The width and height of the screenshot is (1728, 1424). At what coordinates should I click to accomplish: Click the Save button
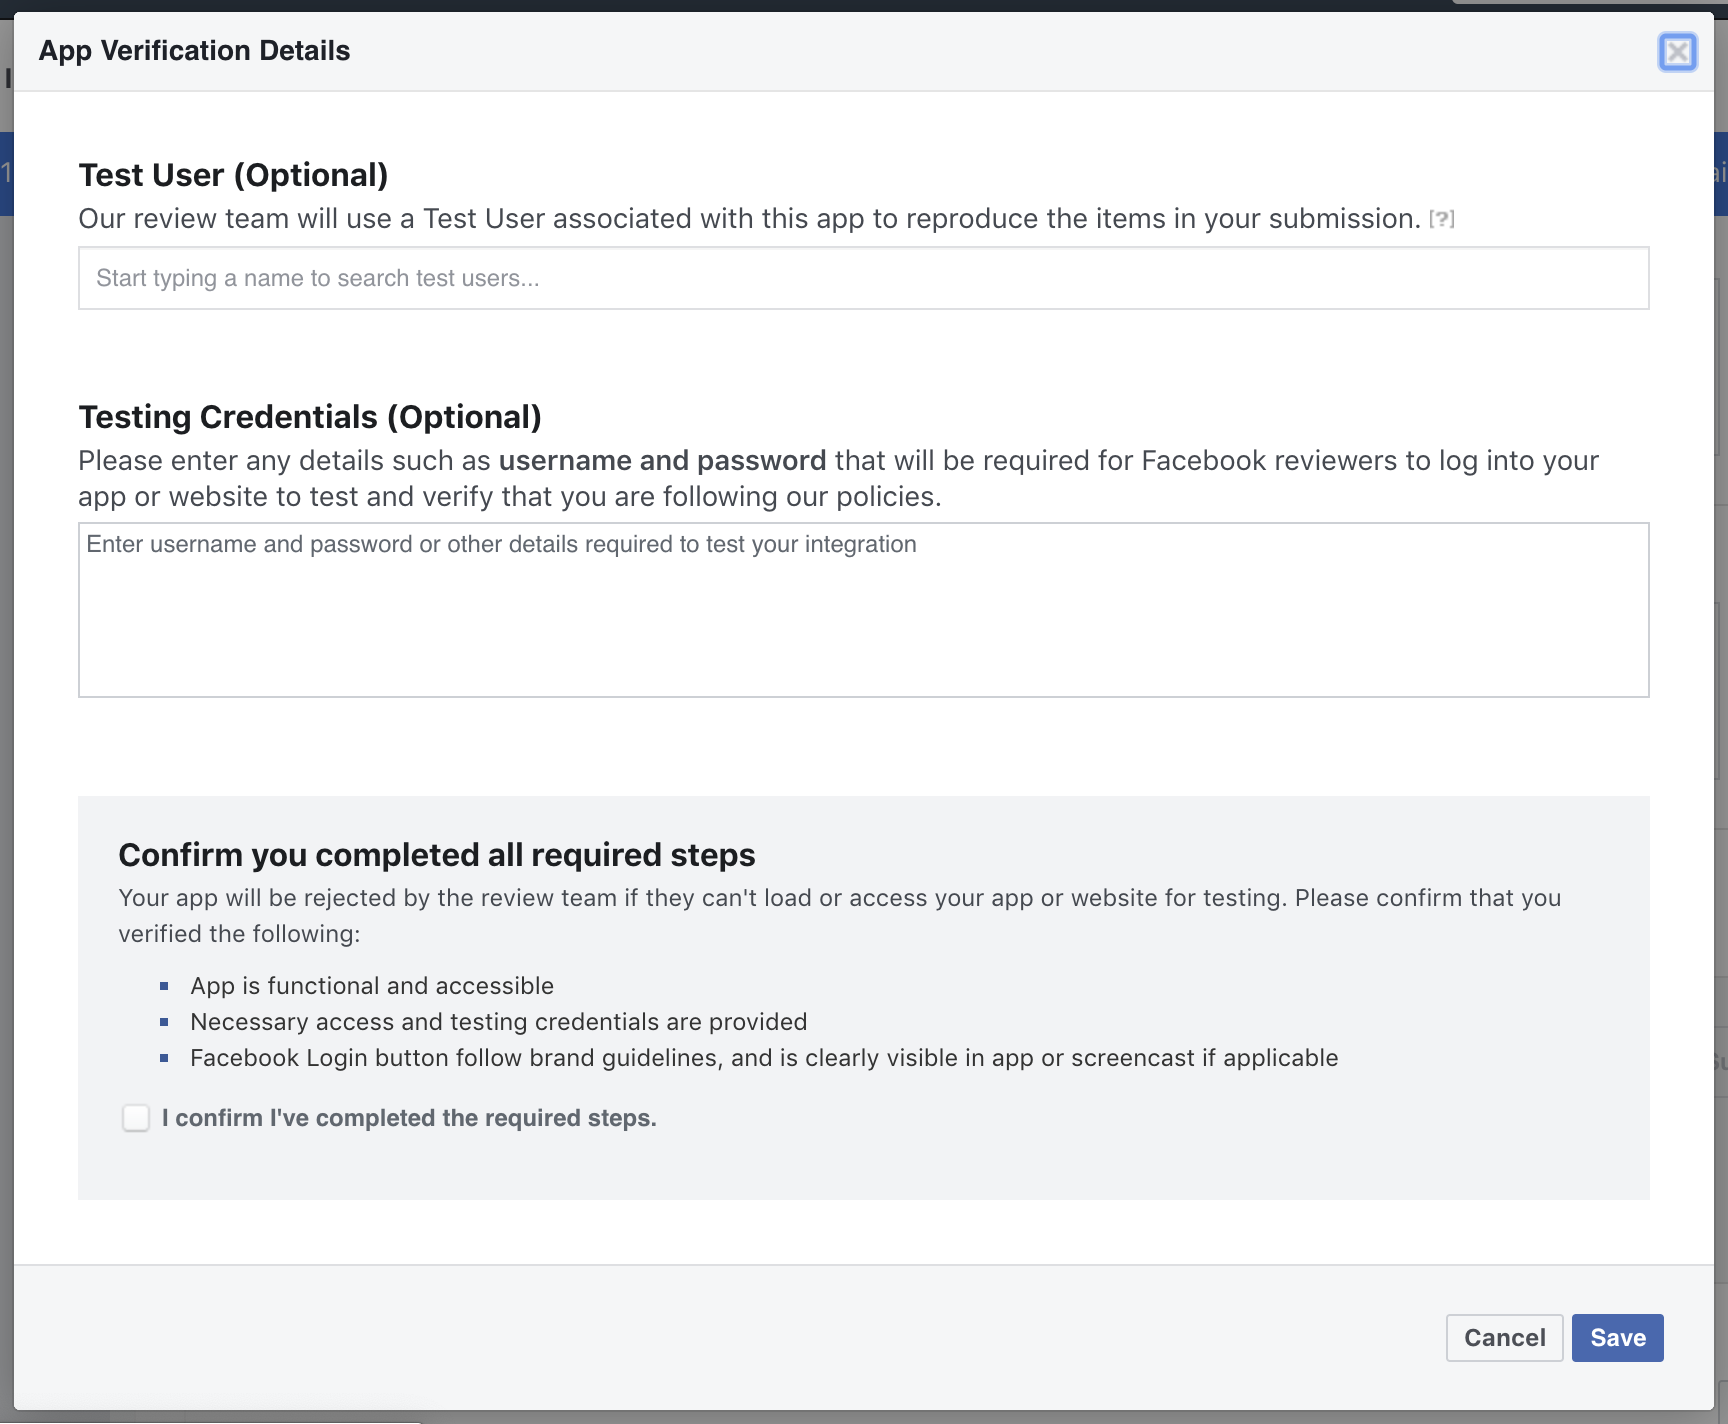1617,1337
